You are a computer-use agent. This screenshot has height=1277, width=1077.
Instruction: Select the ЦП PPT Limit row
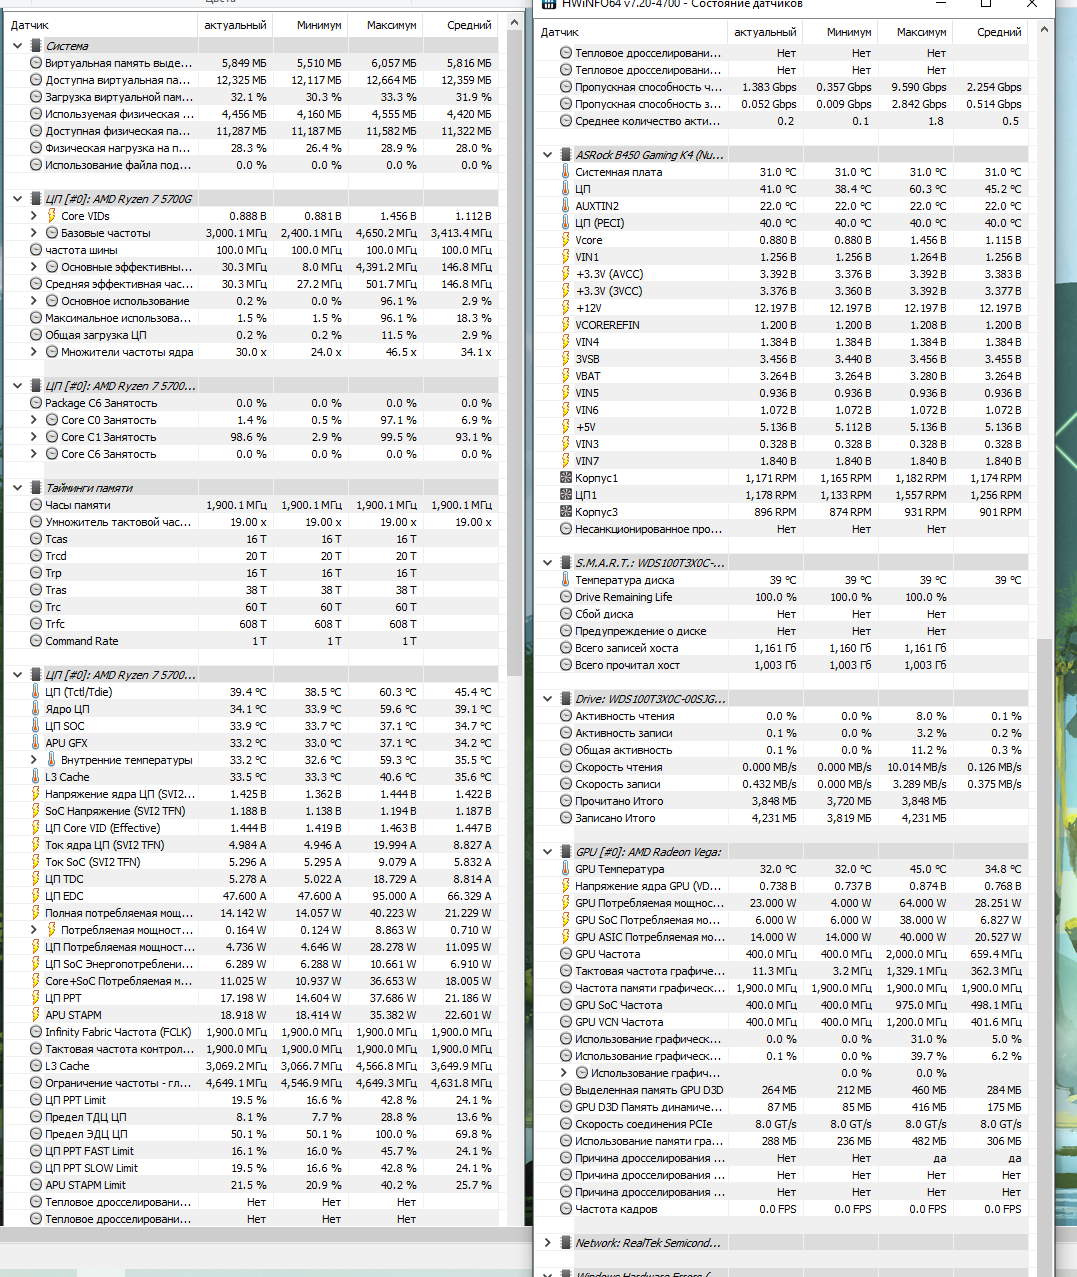coord(250,1100)
